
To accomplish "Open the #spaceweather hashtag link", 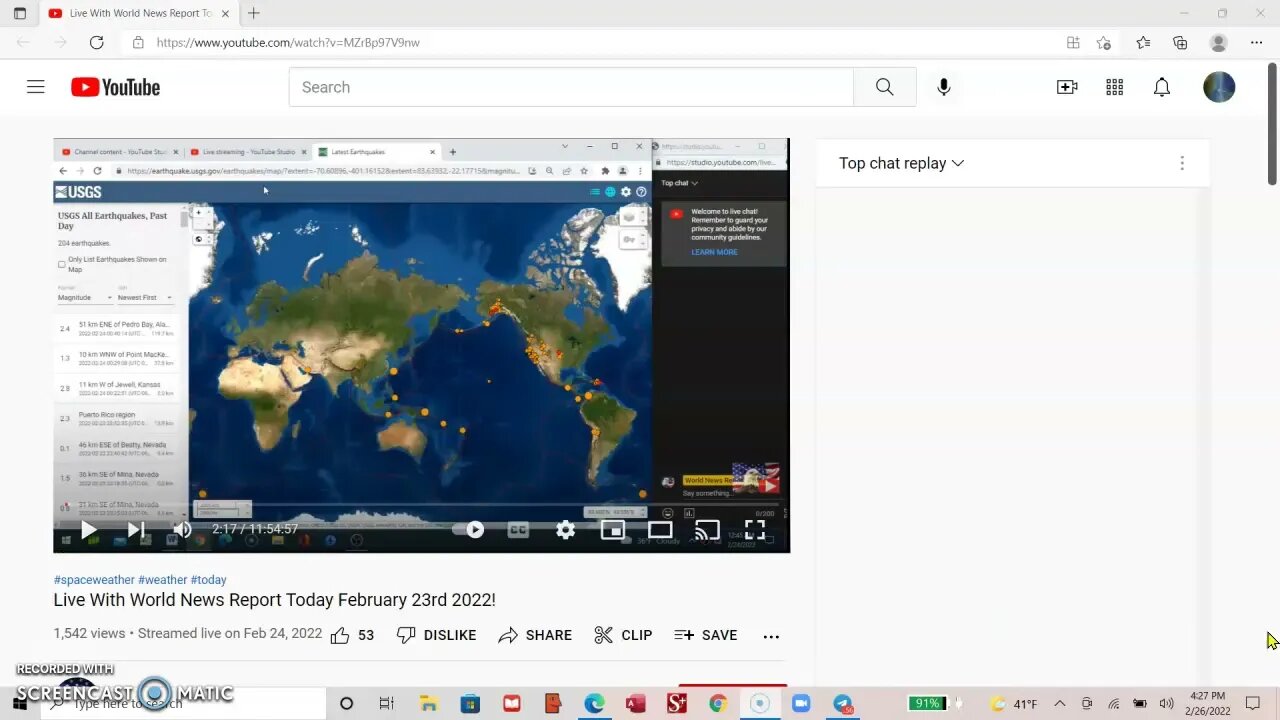I will (94, 580).
